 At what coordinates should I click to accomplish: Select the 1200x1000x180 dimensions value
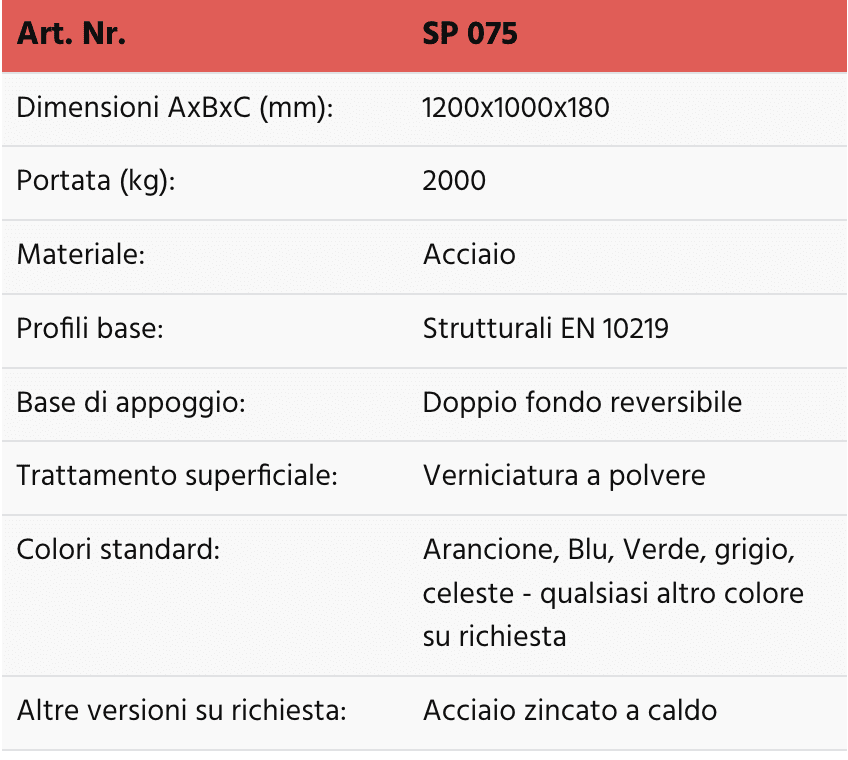pos(516,108)
